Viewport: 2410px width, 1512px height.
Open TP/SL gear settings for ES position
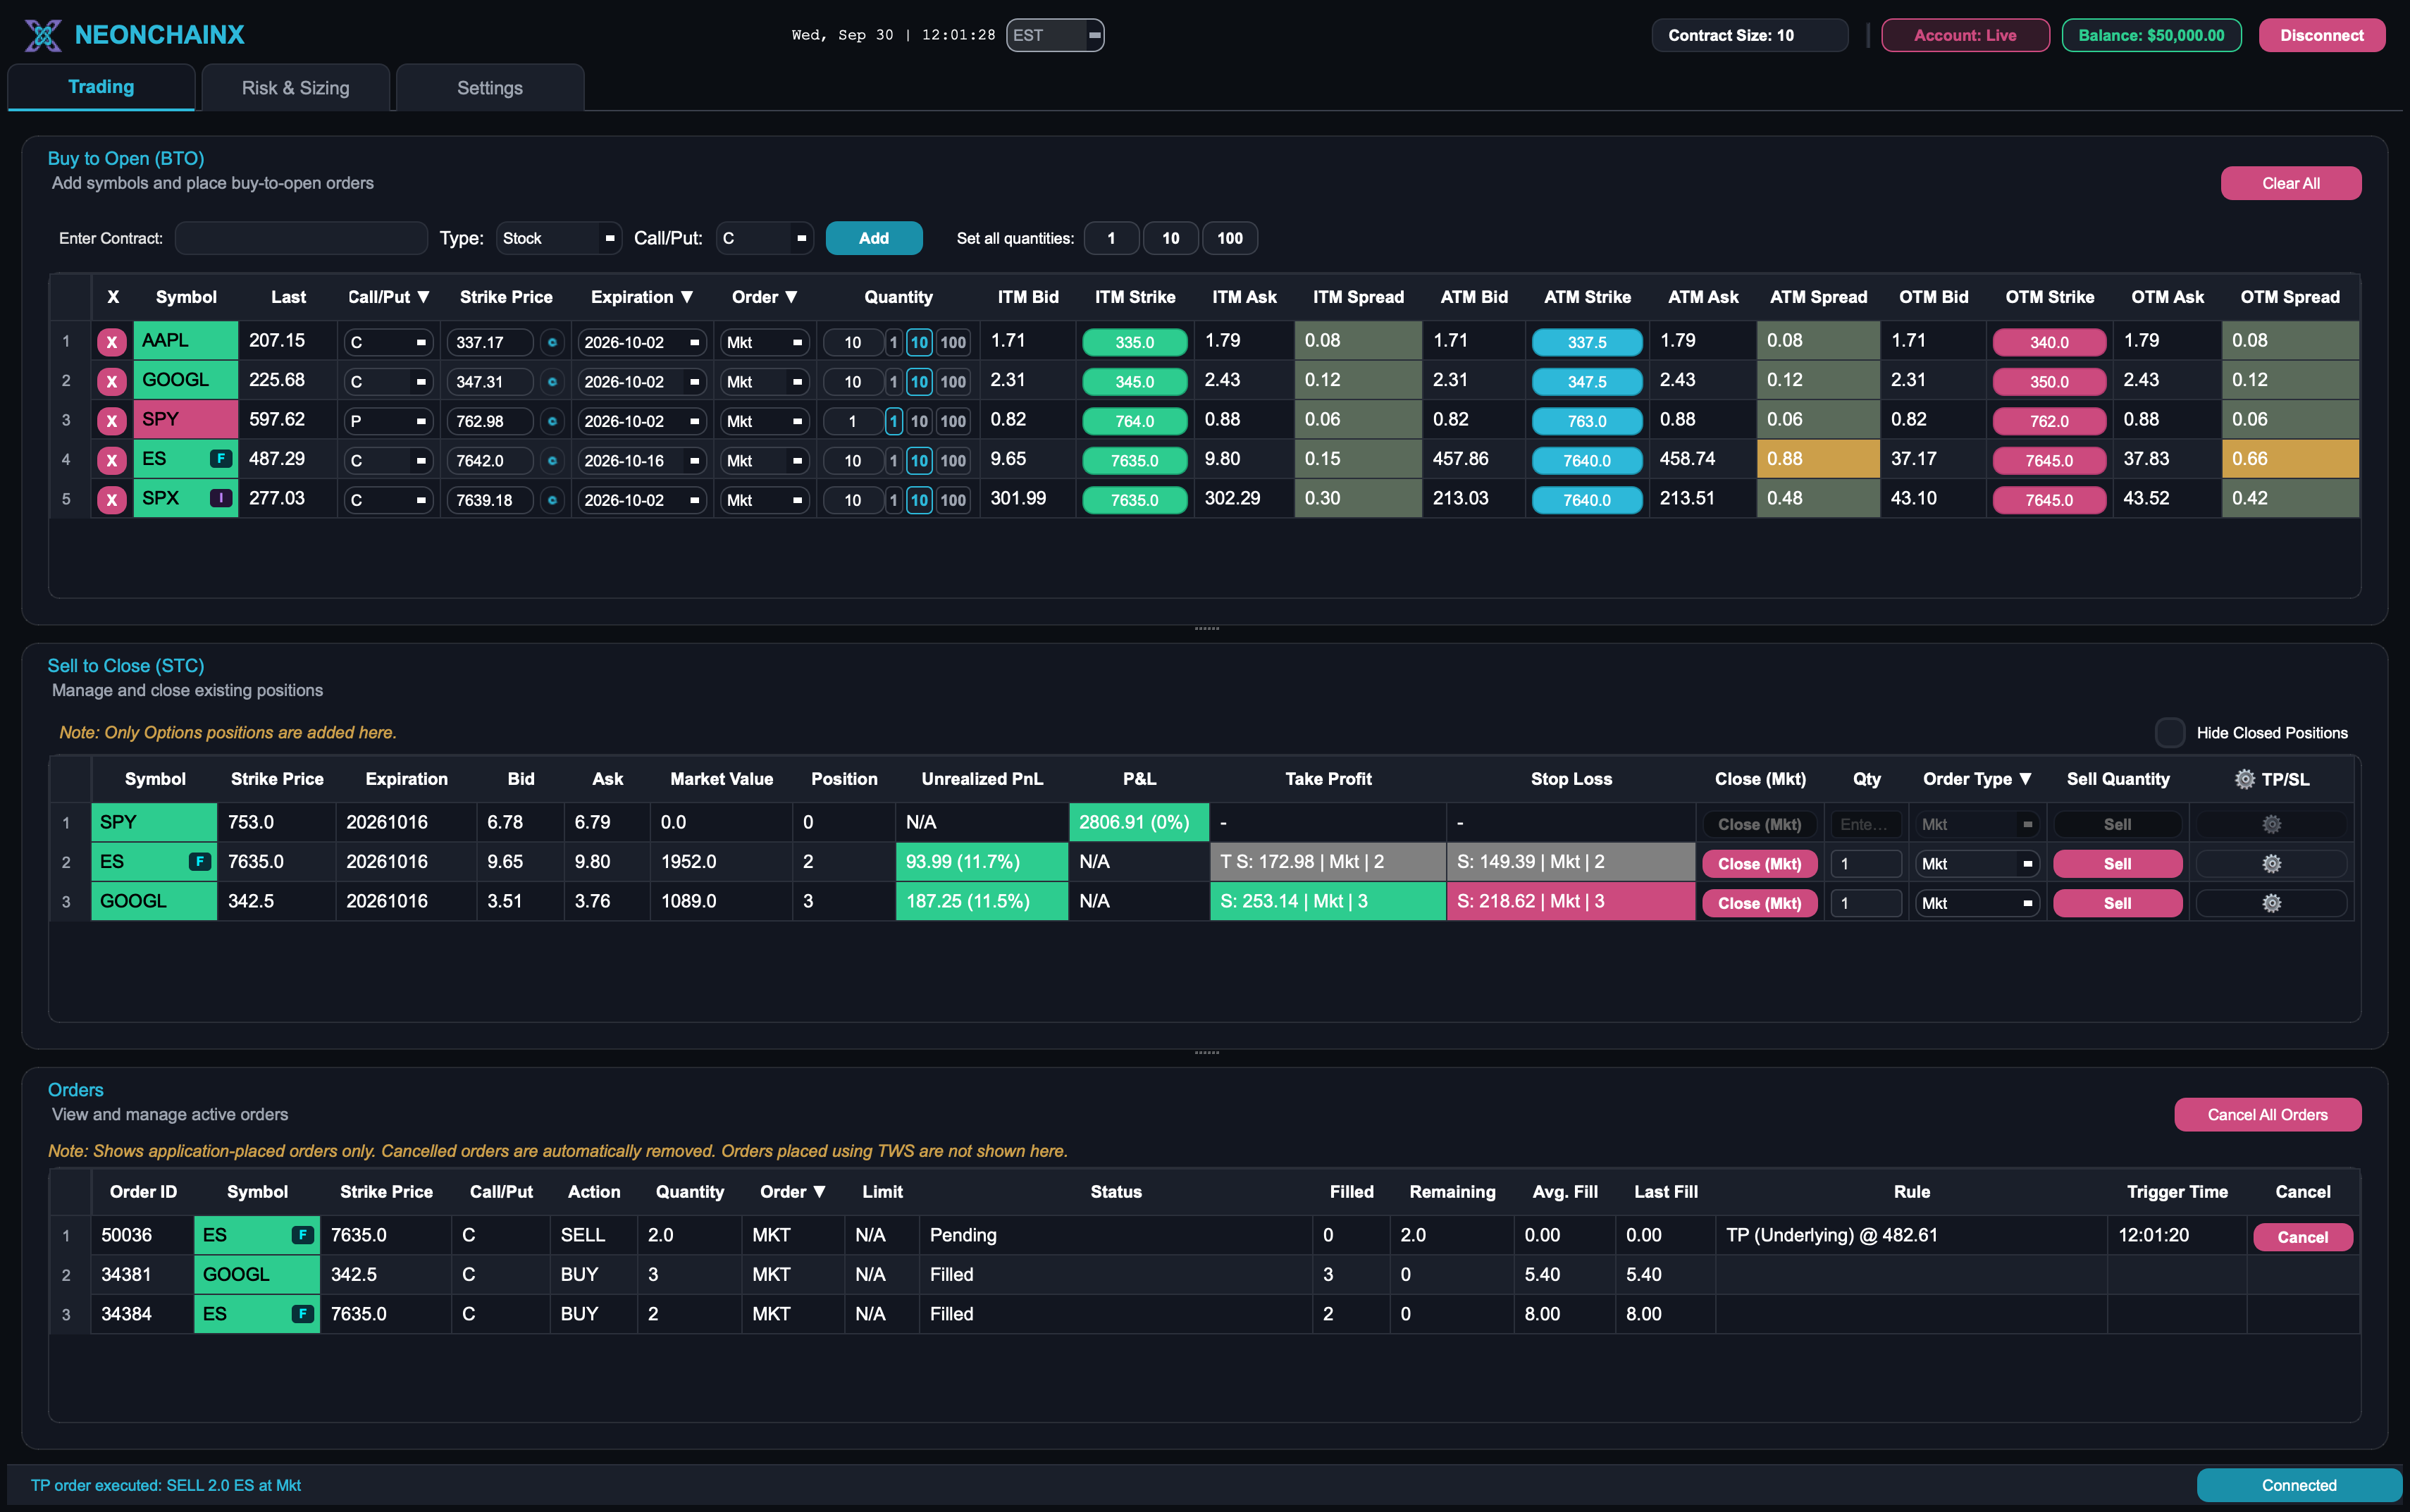click(x=2271, y=863)
